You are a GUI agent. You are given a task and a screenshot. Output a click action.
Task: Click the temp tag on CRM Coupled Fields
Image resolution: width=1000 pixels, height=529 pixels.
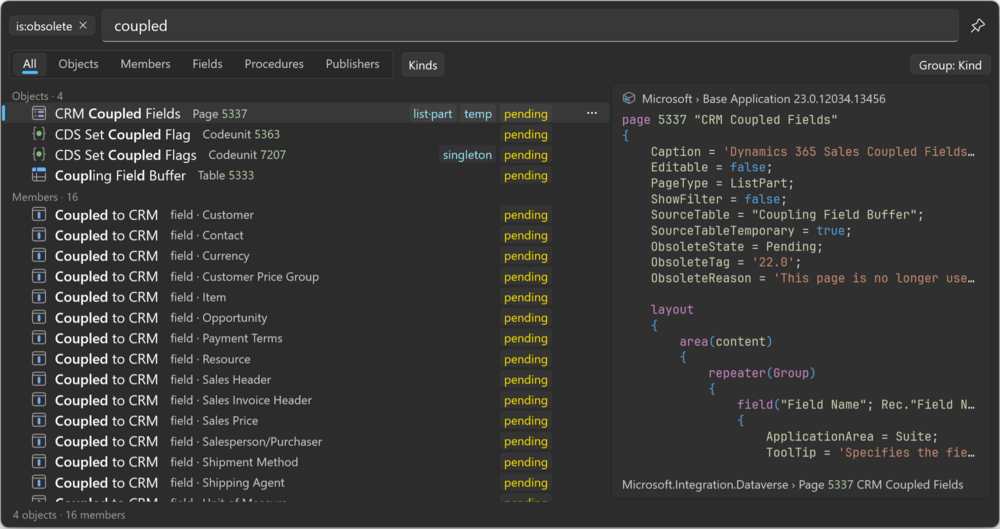click(478, 114)
